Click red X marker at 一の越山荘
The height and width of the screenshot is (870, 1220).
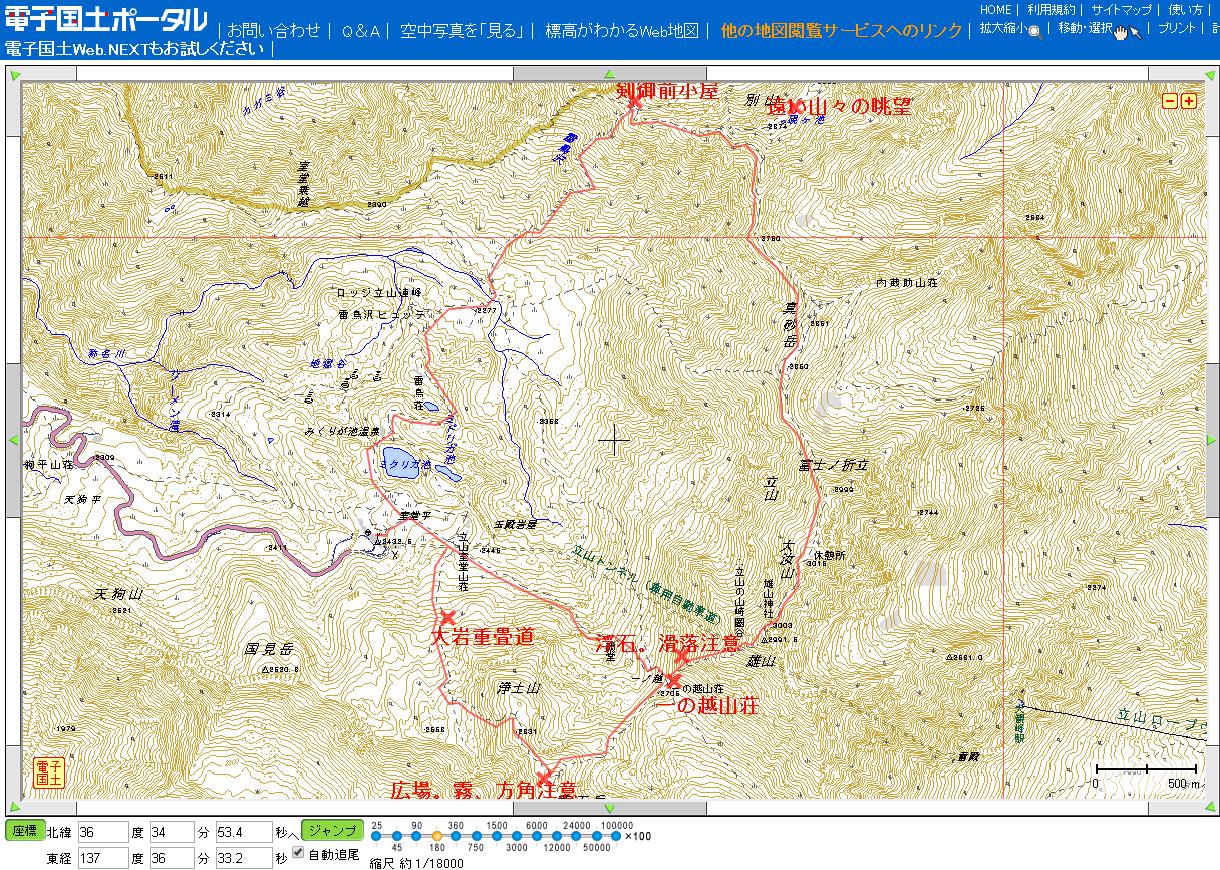click(673, 680)
